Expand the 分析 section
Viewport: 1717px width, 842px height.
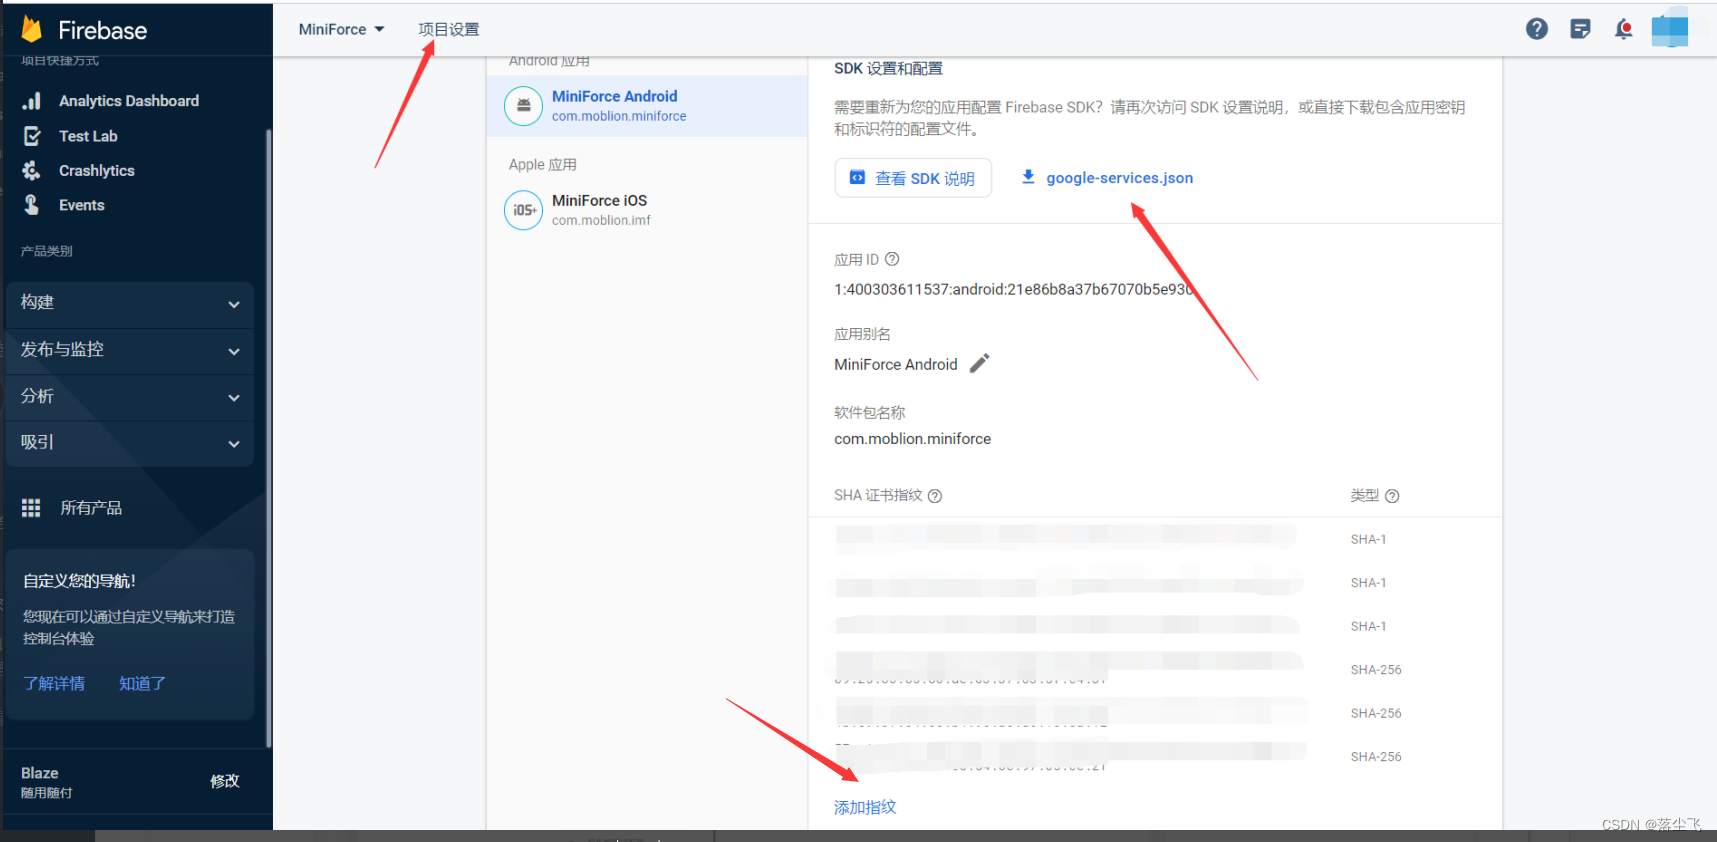(129, 397)
